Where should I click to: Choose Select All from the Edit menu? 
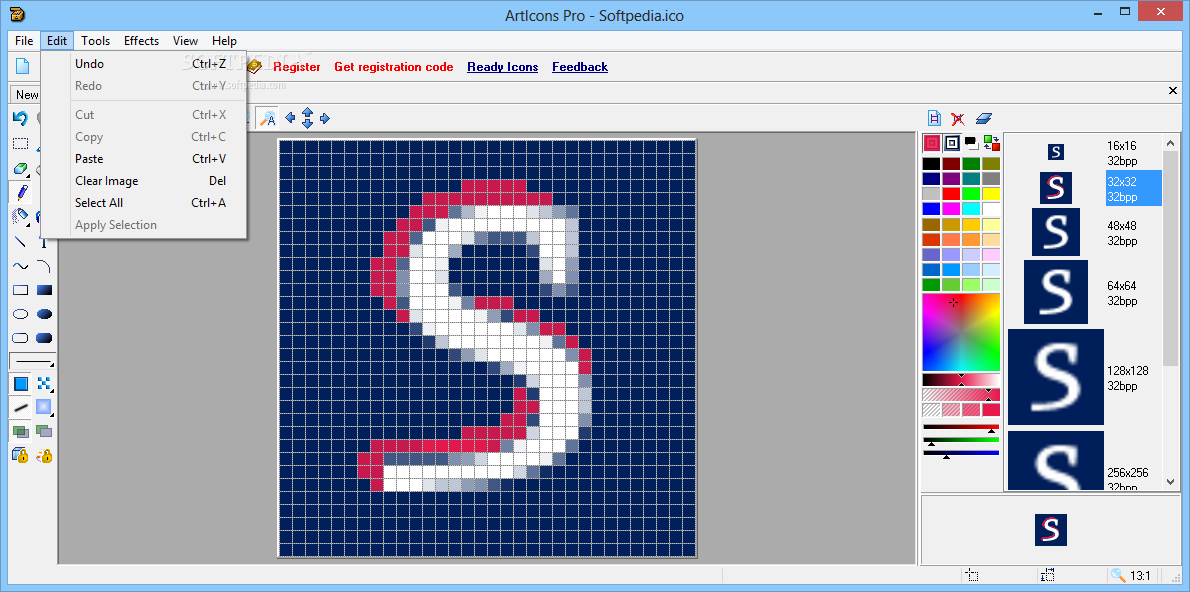click(x=143, y=203)
